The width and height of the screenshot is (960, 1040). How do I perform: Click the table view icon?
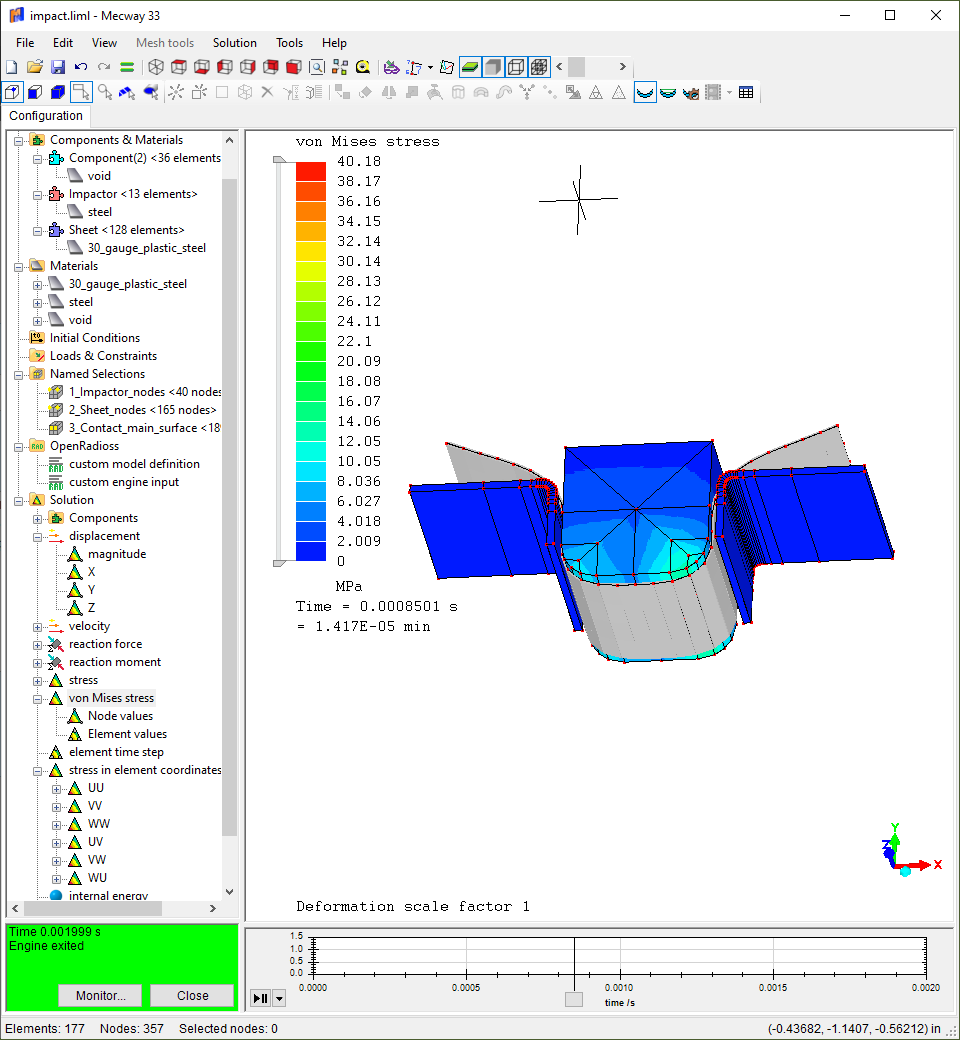[x=746, y=92]
